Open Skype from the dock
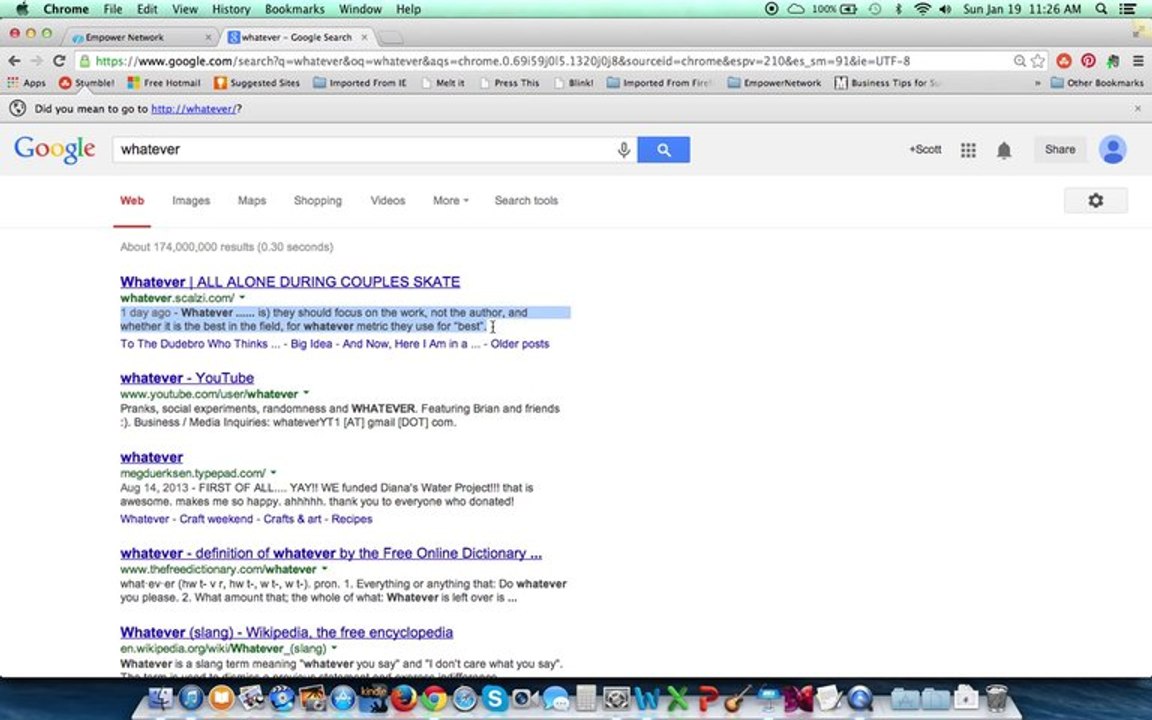This screenshot has height=720, width=1152. 494,698
